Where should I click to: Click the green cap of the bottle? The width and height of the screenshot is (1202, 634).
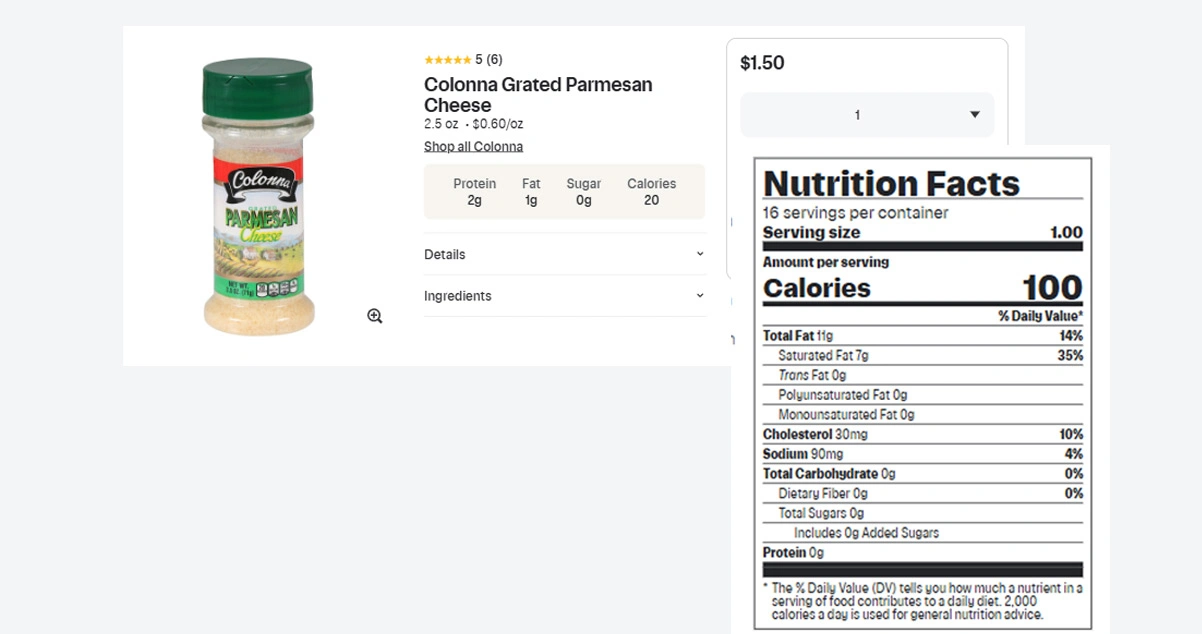pos(258,86)
